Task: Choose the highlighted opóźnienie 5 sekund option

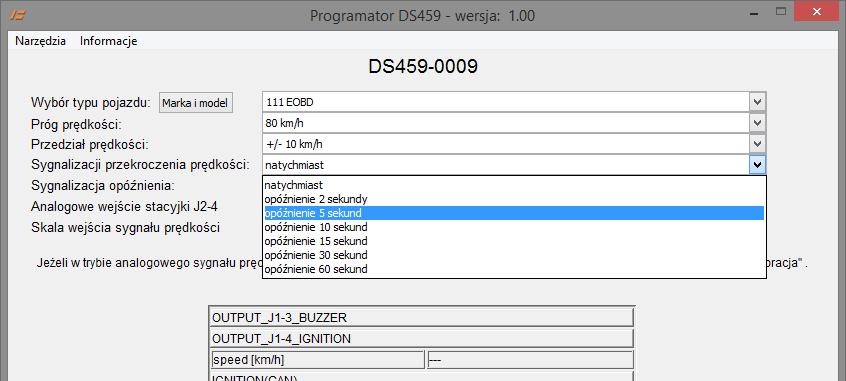Action: point(514,213)
